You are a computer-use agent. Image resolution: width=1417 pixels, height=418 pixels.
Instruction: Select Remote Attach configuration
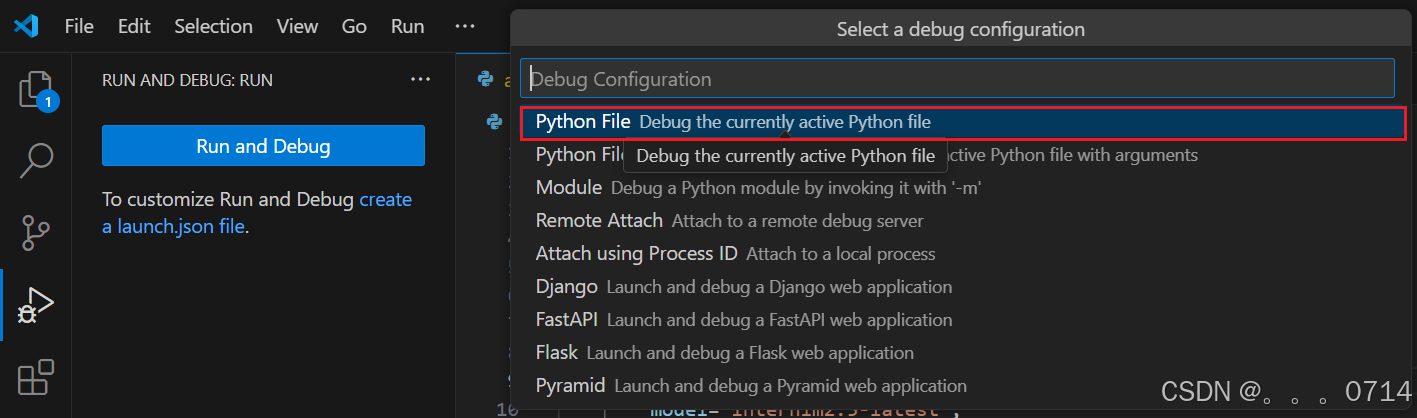963,221
